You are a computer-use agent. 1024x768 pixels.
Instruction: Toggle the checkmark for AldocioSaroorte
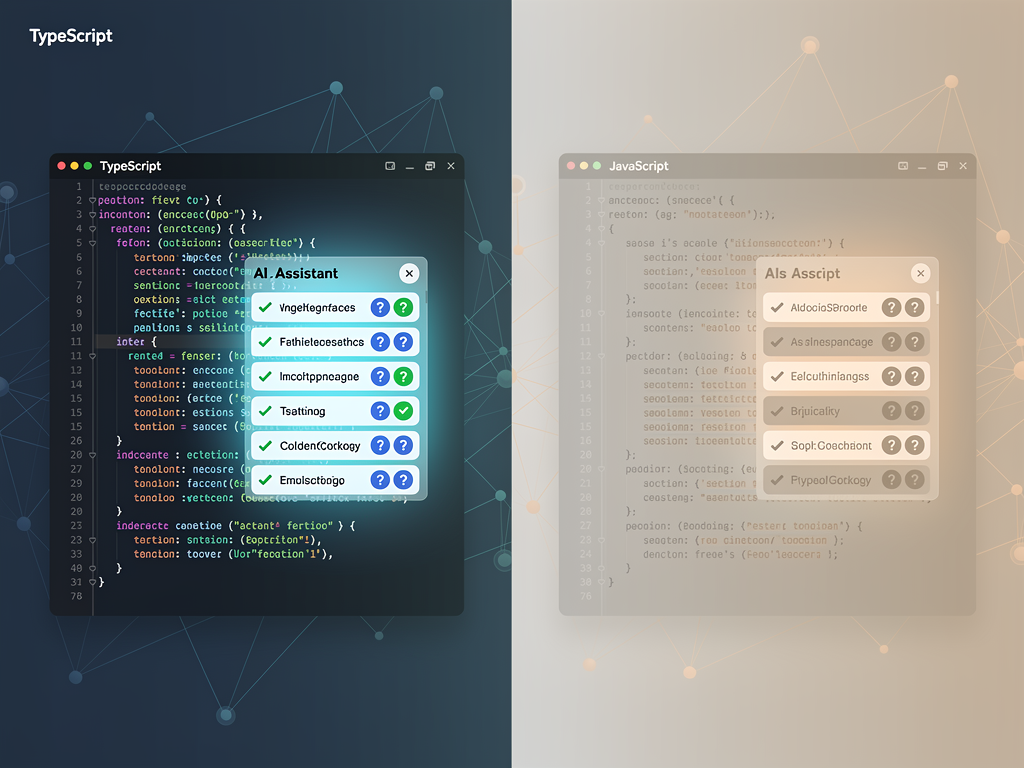tap(777, 307)
